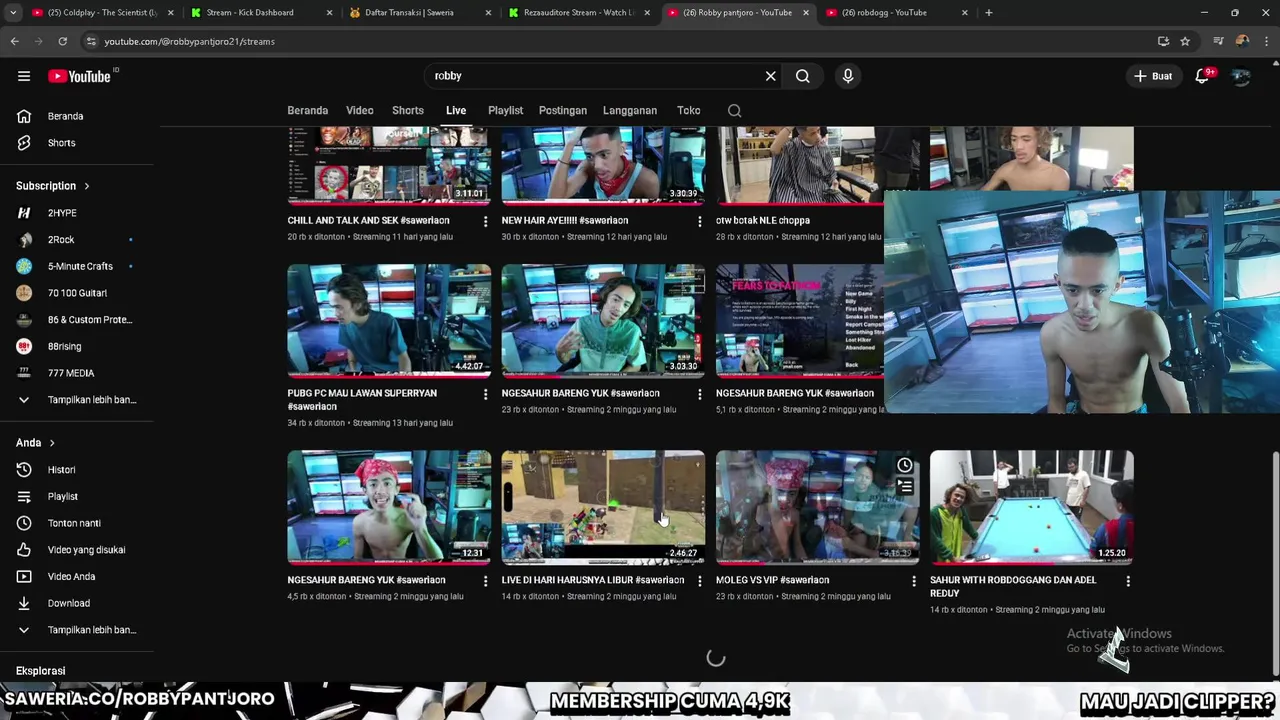Open options for CHILL AND TALK AND SEK video
The width and height of the screenshot is (1280, 720).
coord(485,221)
